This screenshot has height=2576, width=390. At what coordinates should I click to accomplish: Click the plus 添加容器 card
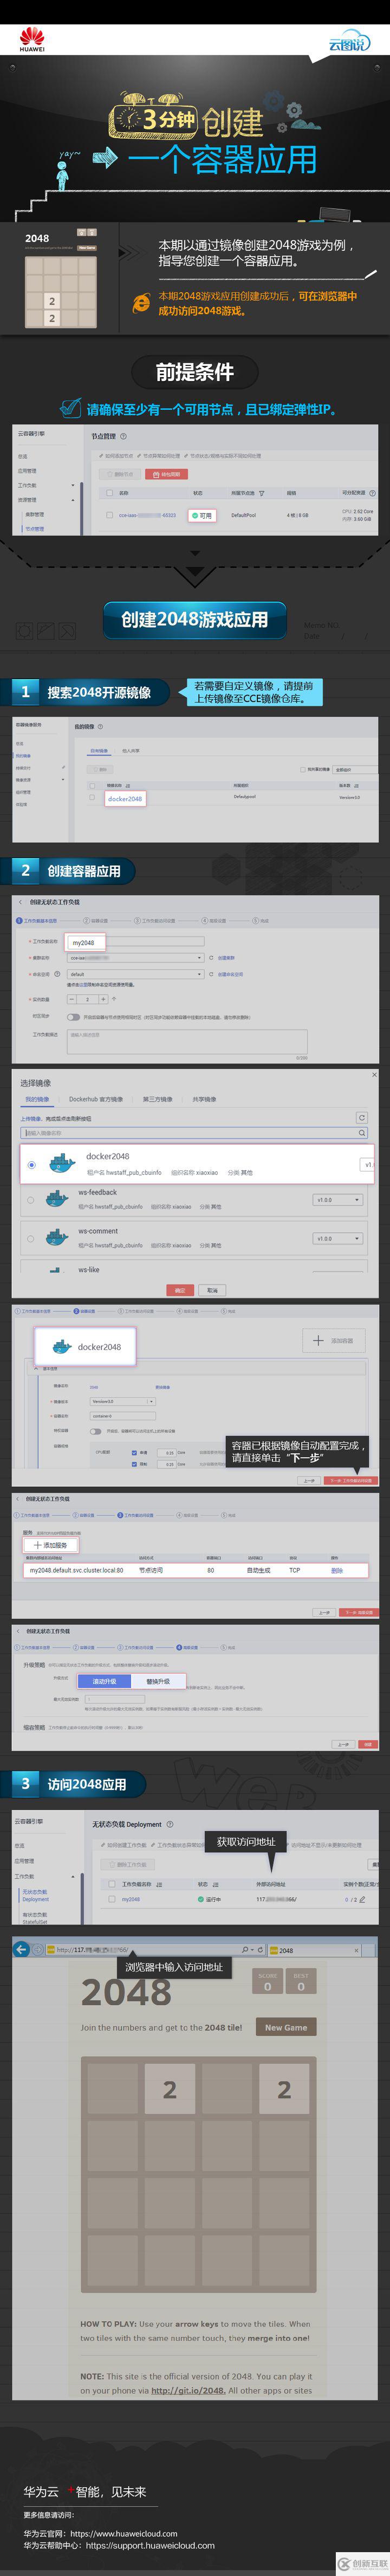[333, 1341]
